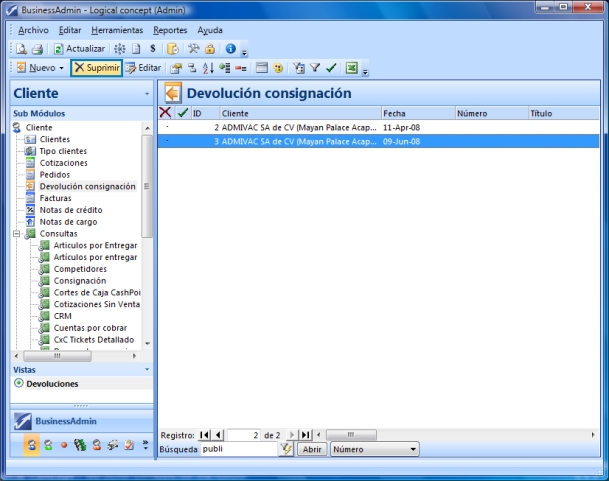Click the Búsqueda text field
Image resolution: width=609 pixels, height=481 pixels.
click(237, 450)
